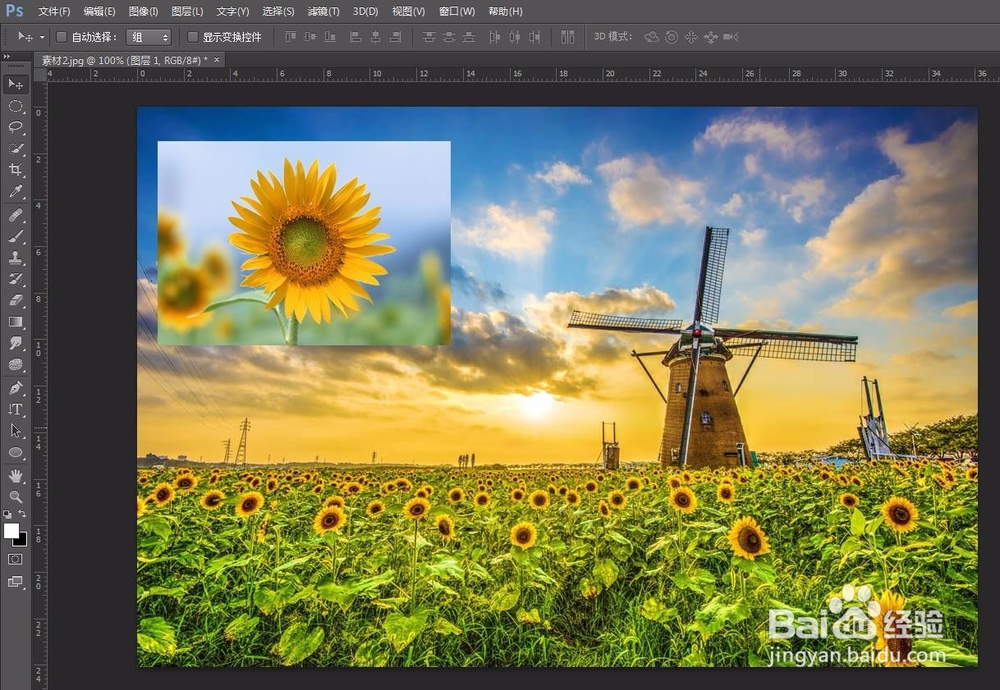Select the Gradient tool
Image resolution: width=1000 pixels, height=690 pixels.
[15, 322]
